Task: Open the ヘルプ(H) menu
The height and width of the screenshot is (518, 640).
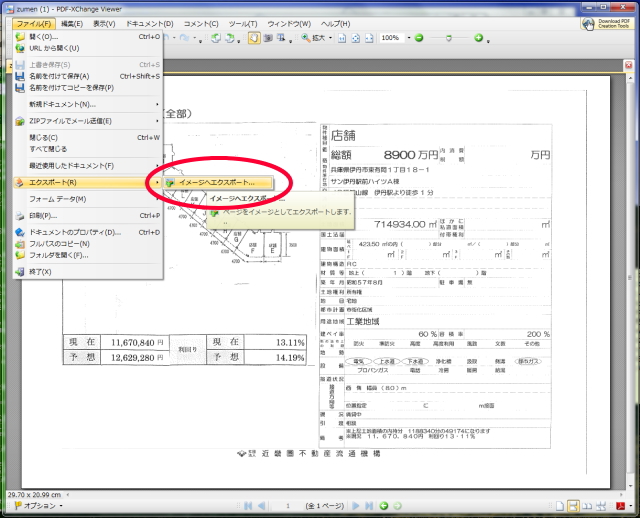Action: (335, 23)
